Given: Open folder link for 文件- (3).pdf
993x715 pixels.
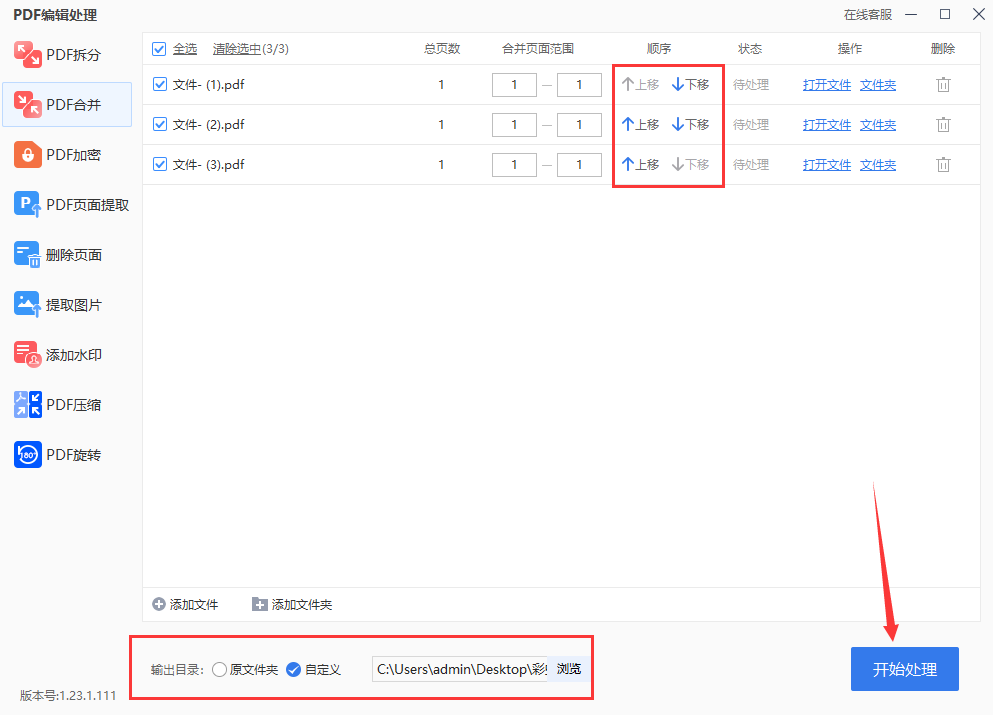Looking at the screenshot, I should (878, 165).
